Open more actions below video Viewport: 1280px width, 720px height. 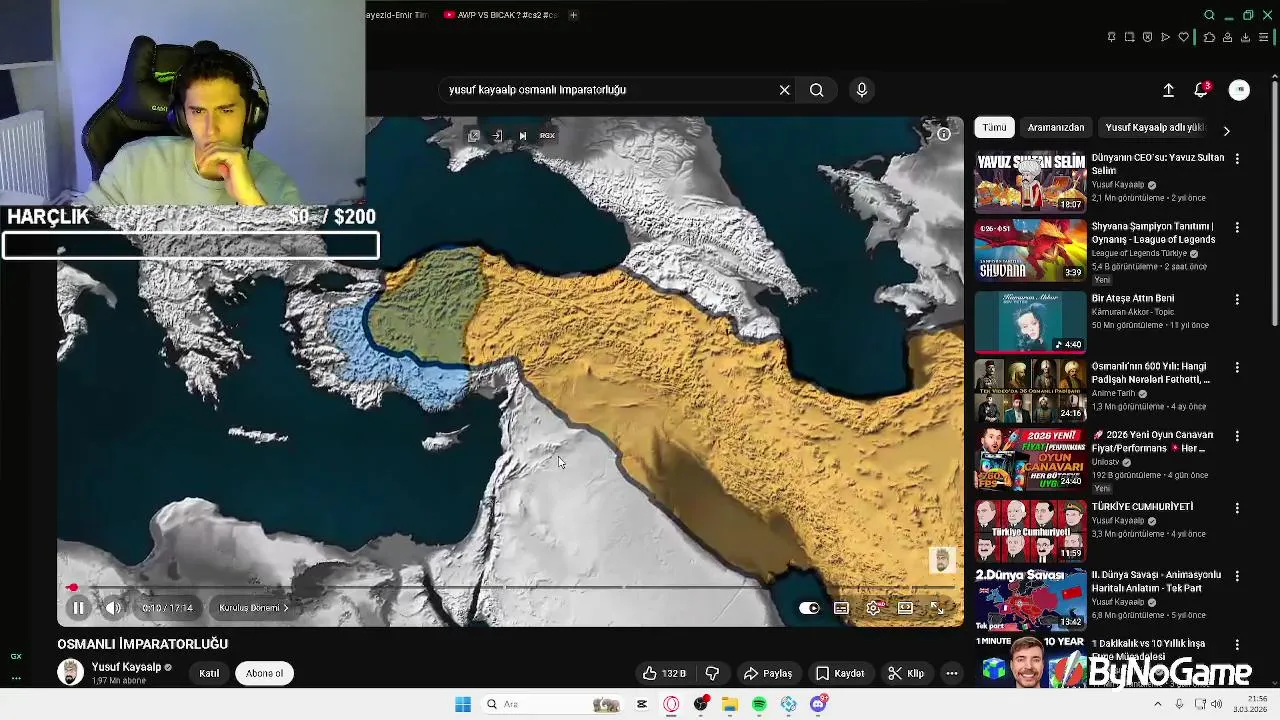tap(952, 673)
